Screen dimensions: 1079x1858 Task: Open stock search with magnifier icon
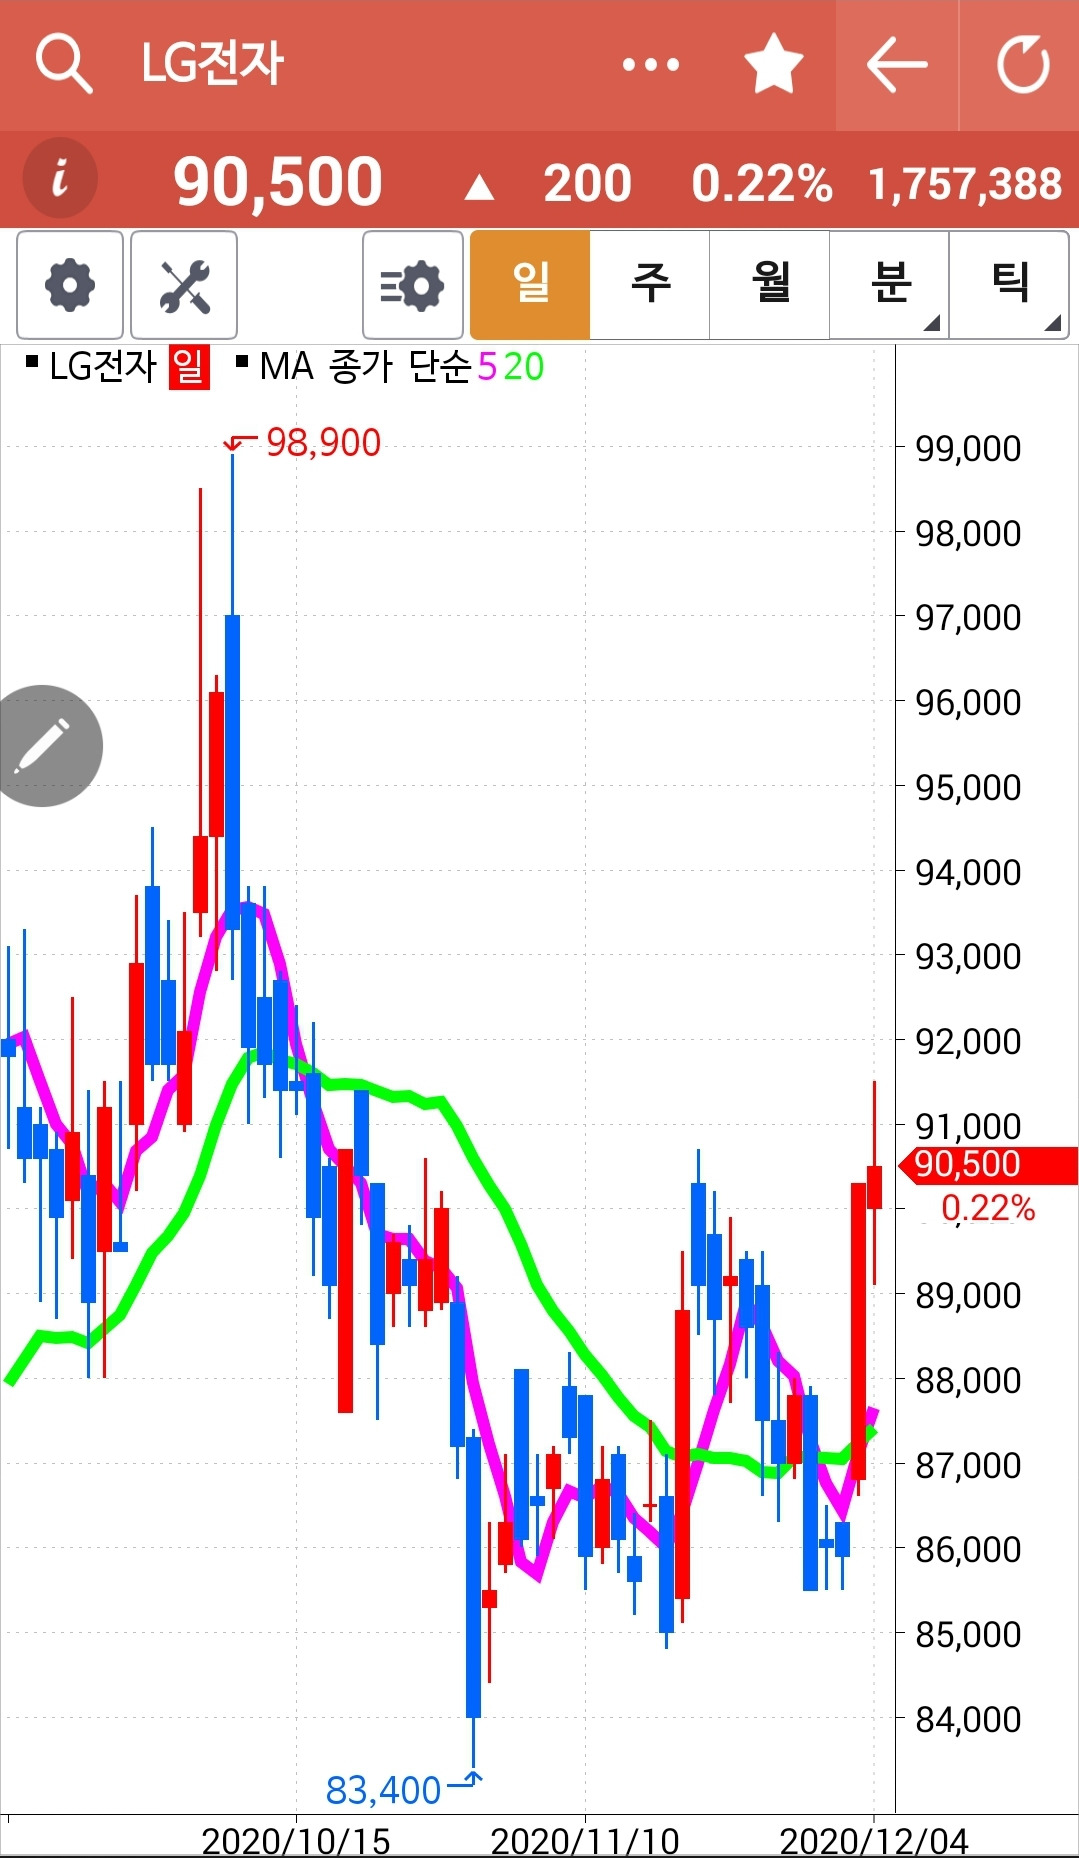(64, 64)
